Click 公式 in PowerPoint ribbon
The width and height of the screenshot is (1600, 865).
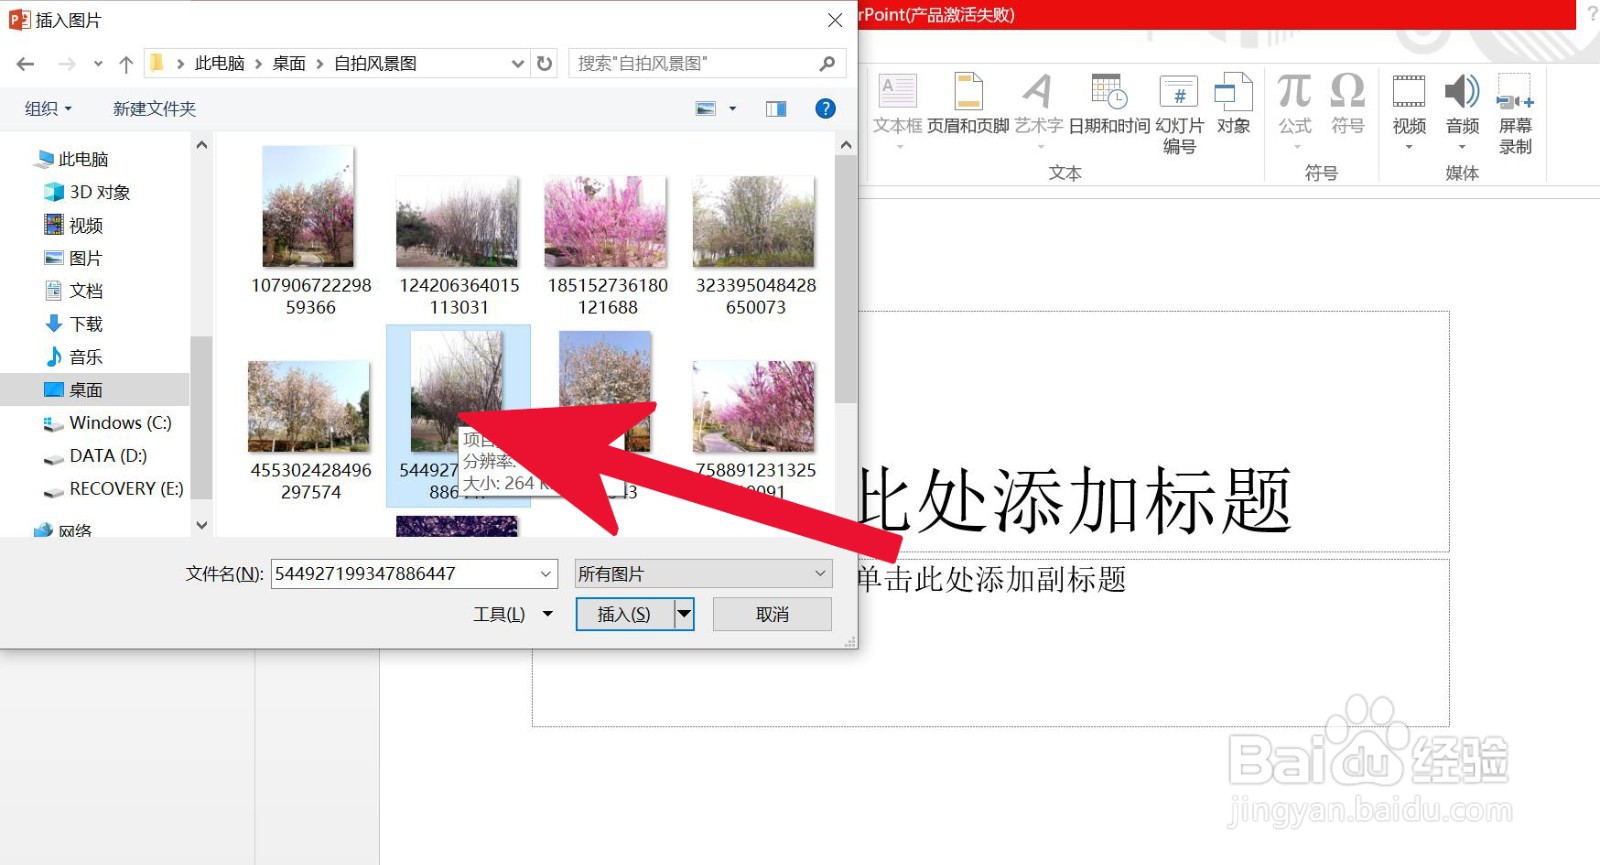[x=1295, y=110]
